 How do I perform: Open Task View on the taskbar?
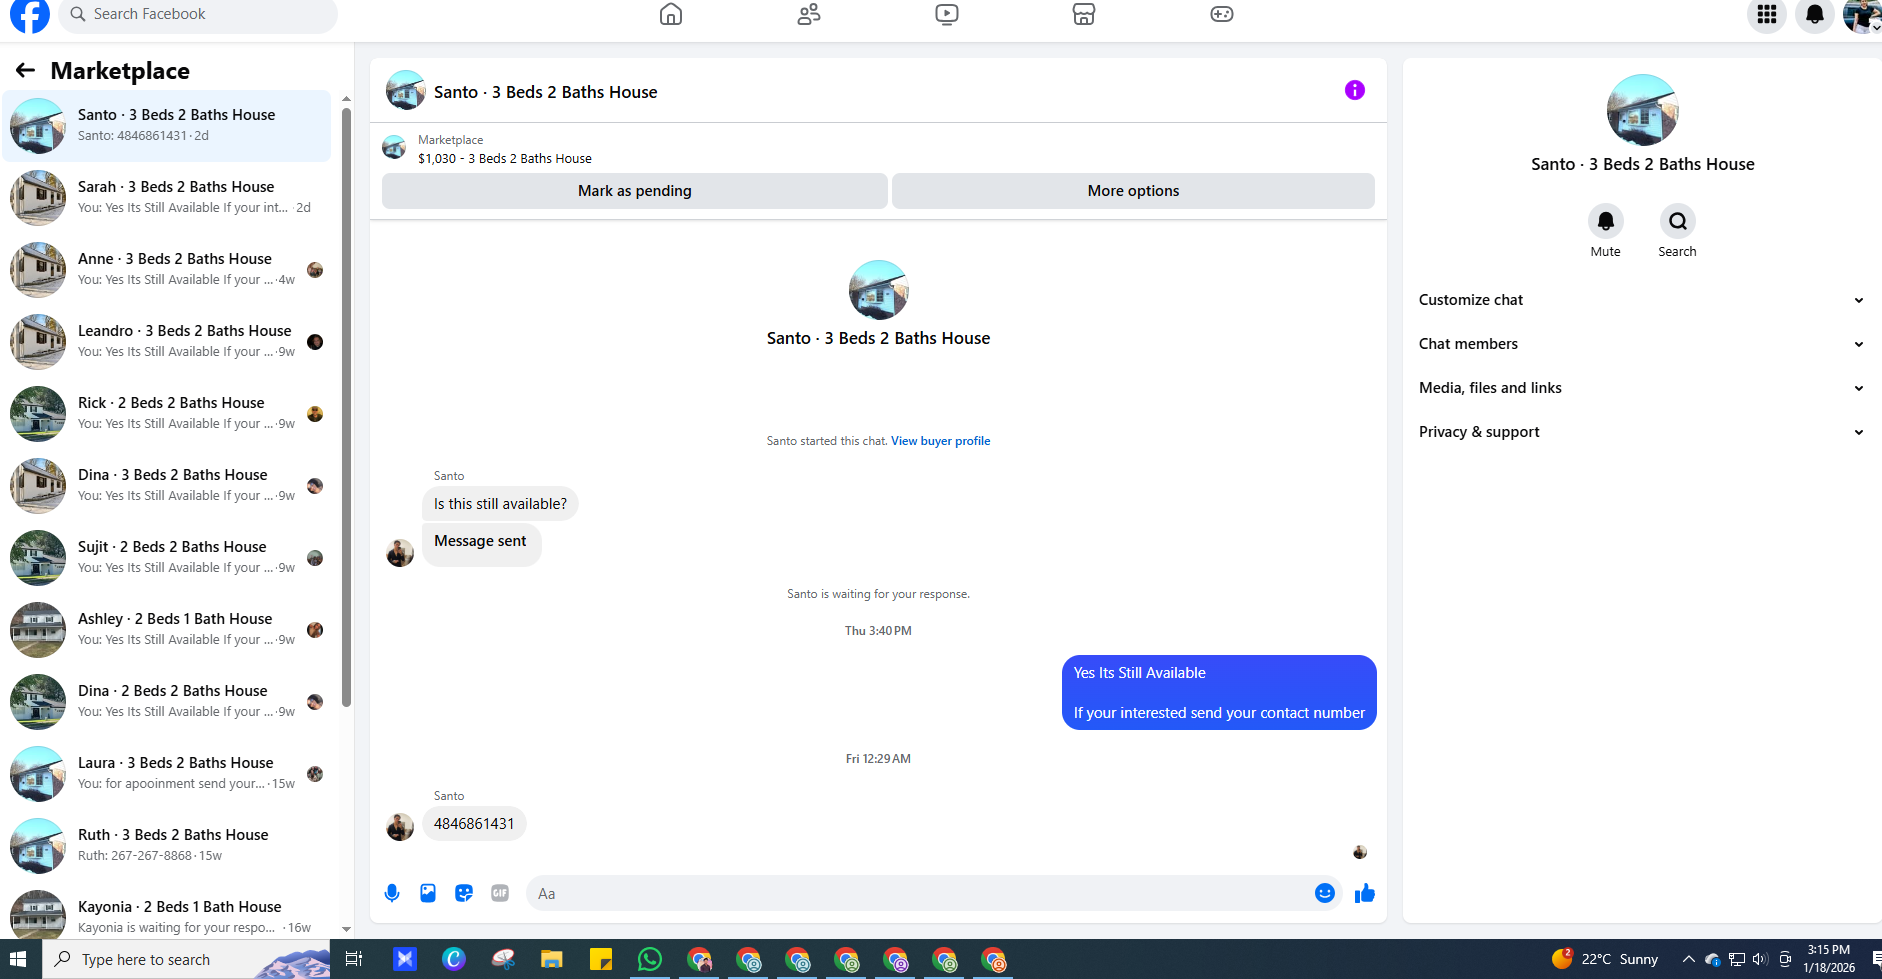[354, 960]
